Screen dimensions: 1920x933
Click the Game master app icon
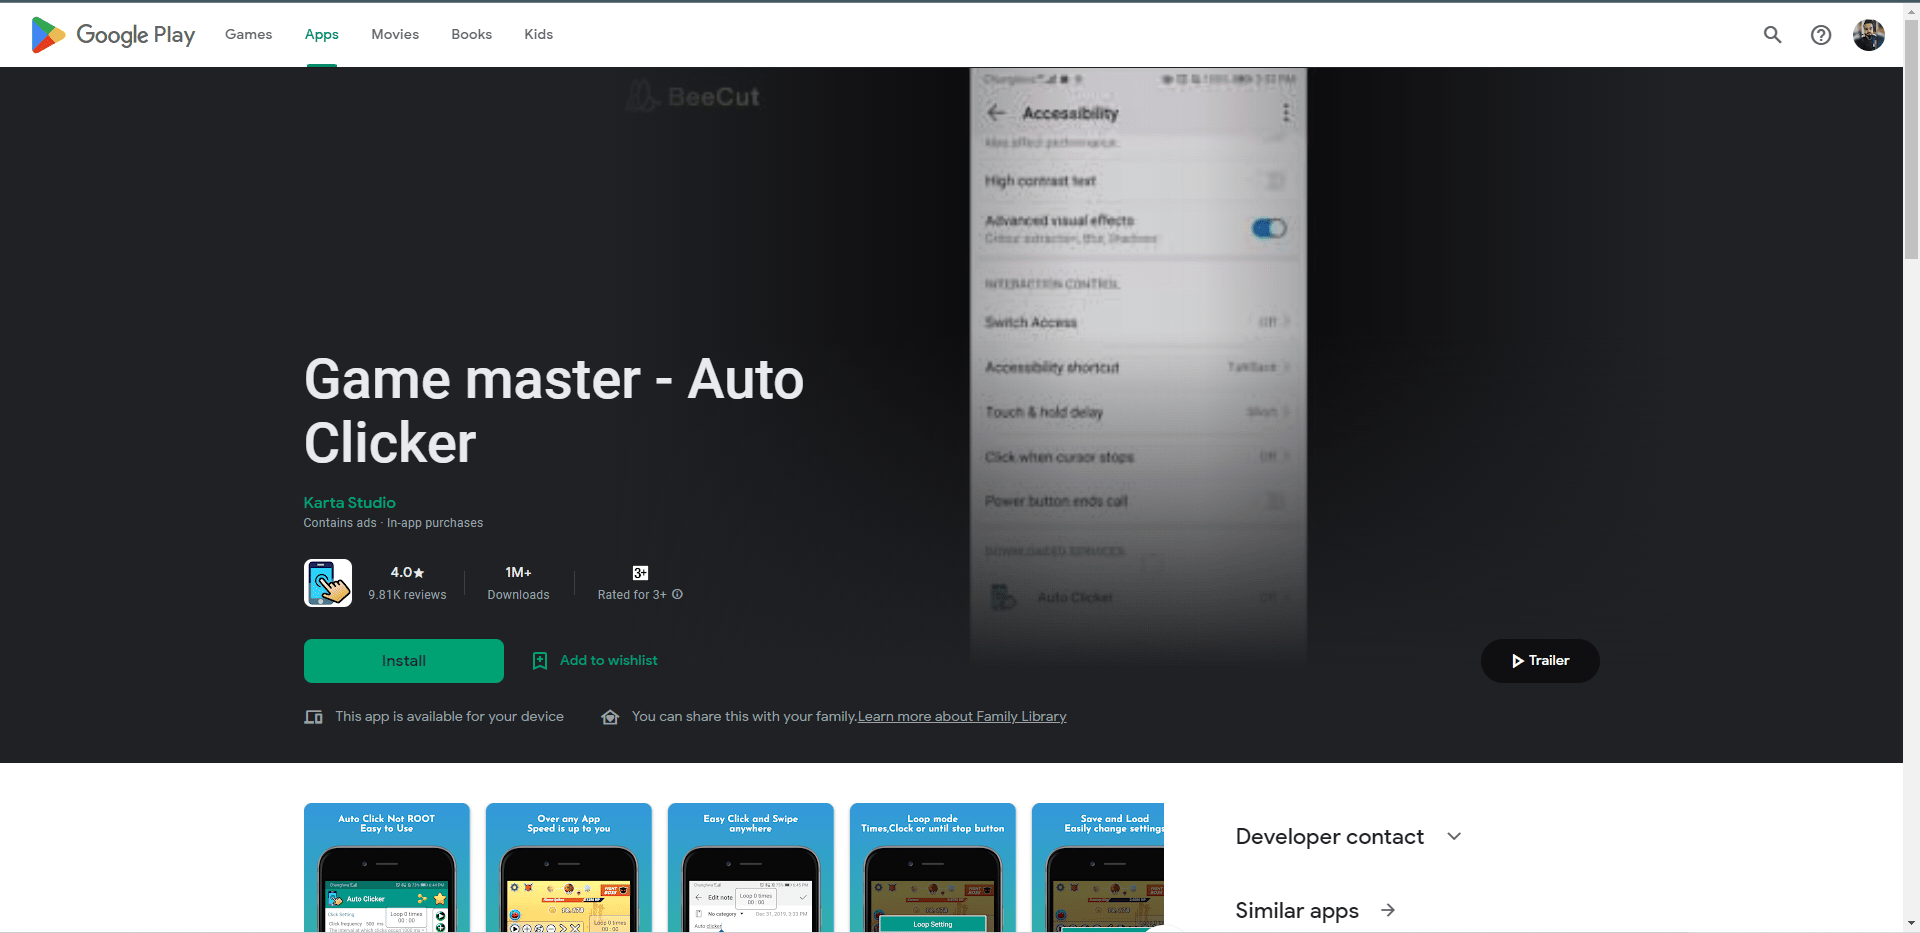point(328,583)
